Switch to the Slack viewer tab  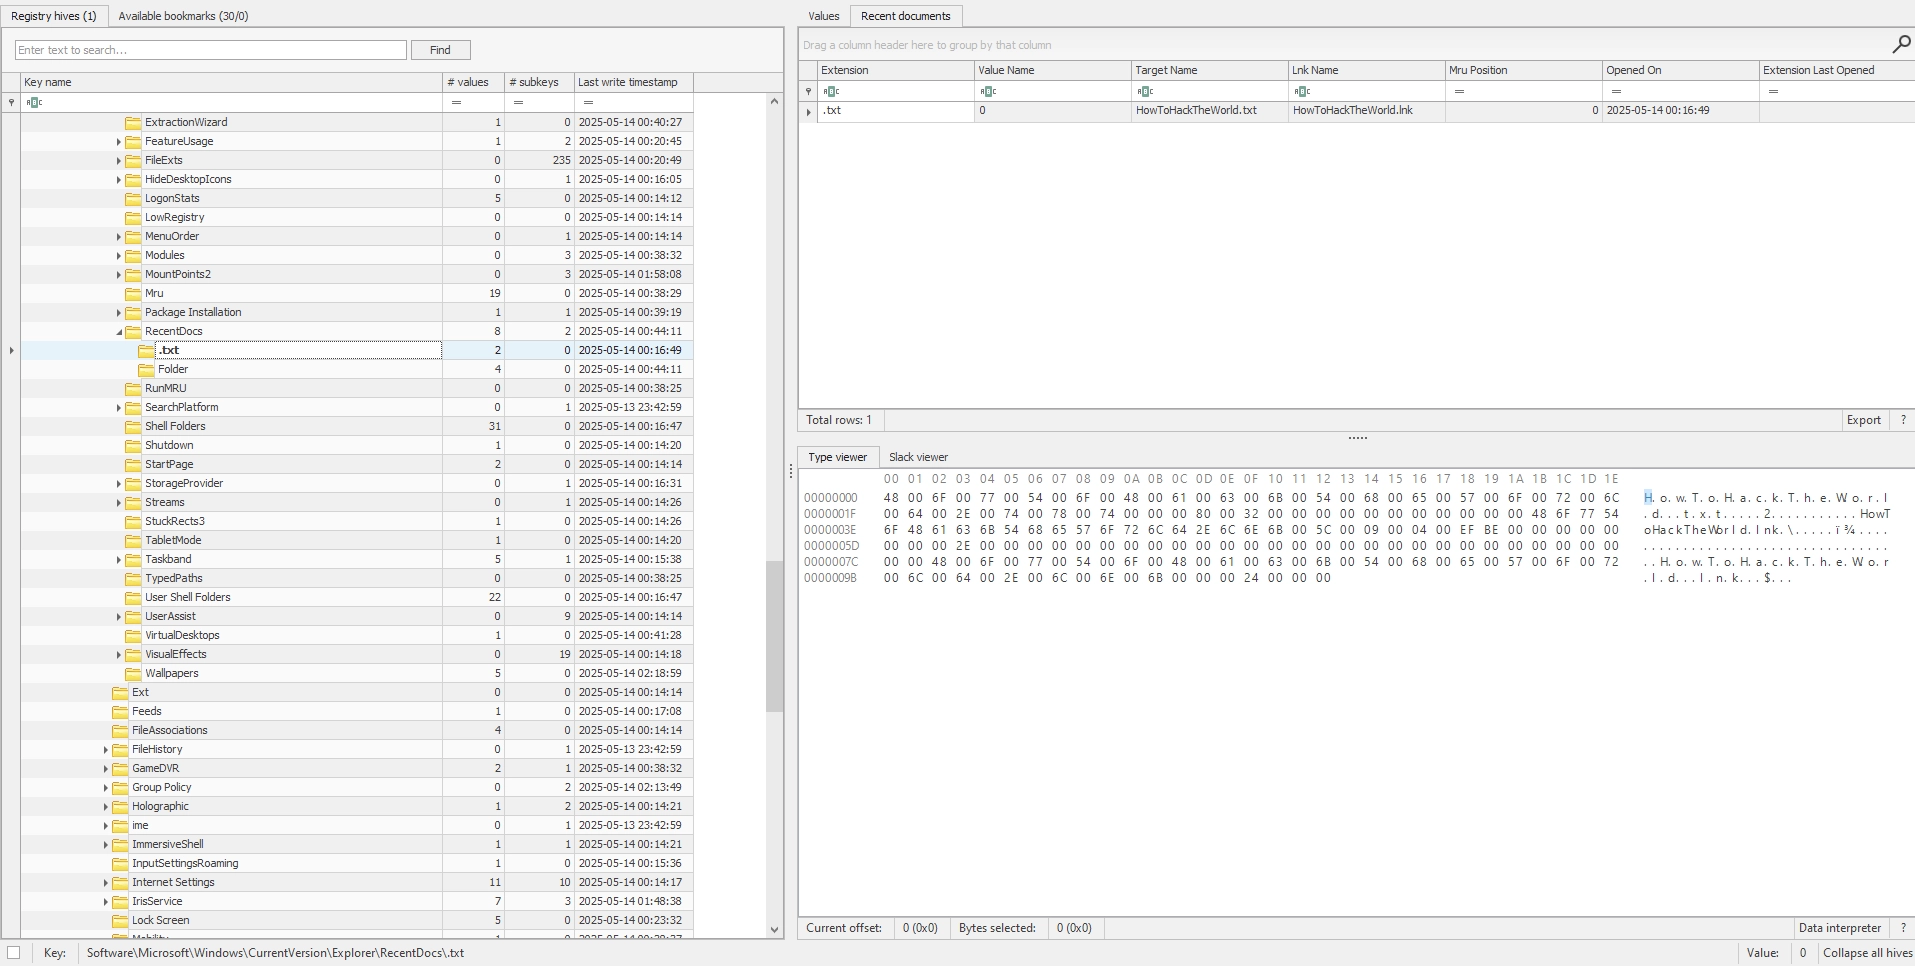(918, 457)
